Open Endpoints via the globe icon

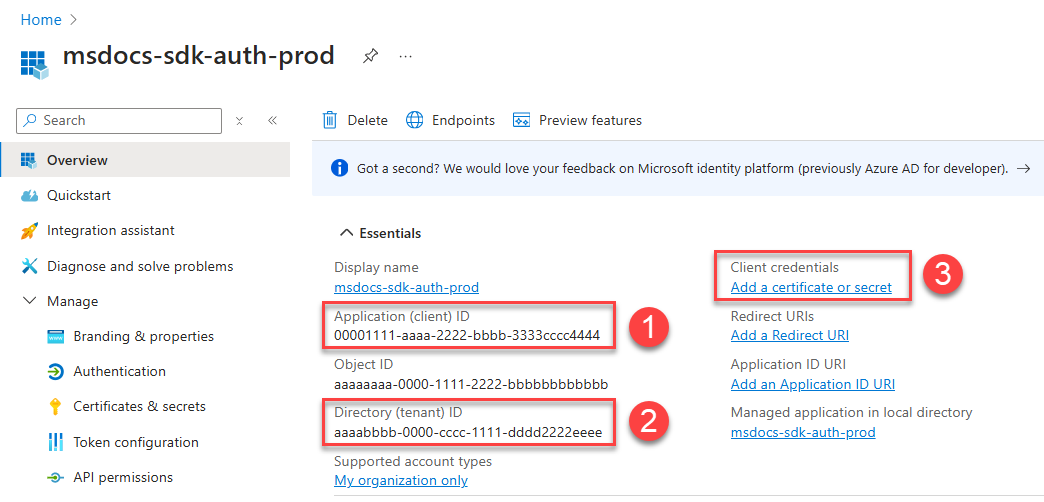coord(414,120)
